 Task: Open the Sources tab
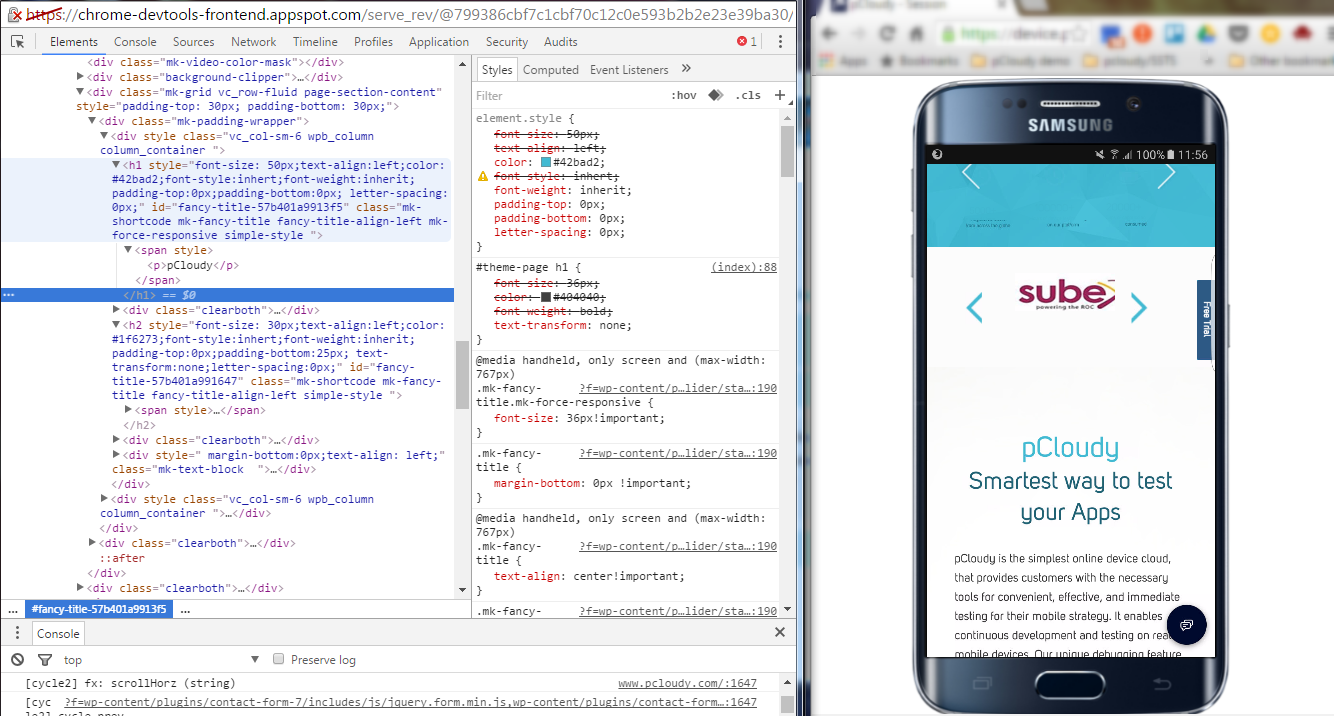pos(194,42)
